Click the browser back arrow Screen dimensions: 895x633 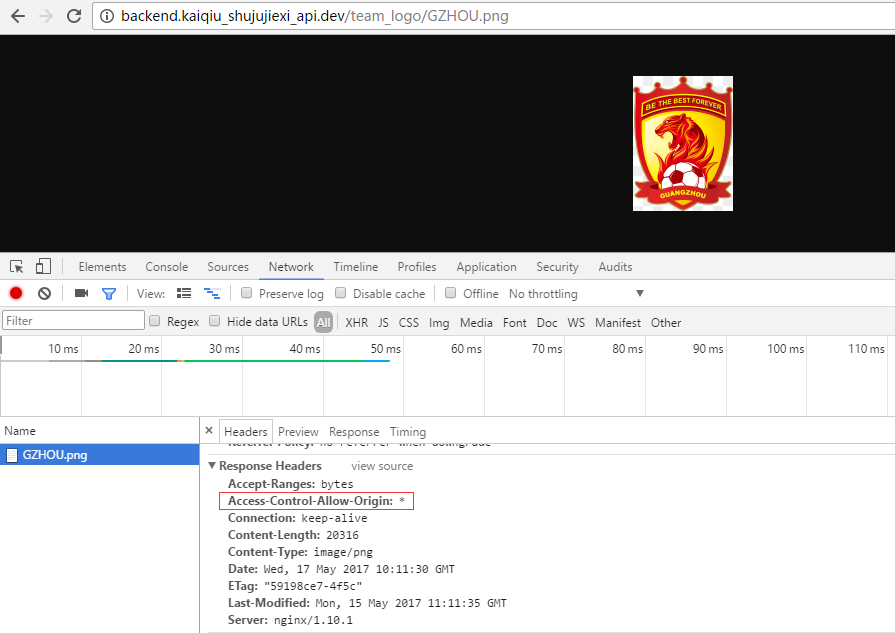(18, 16)
